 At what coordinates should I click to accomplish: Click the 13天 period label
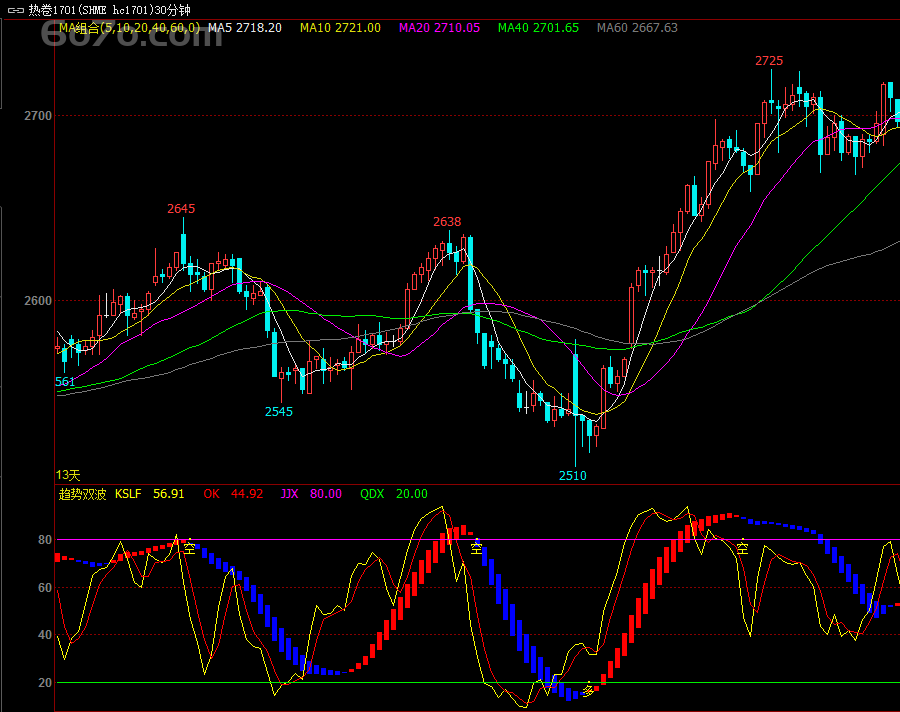point(68,475)
